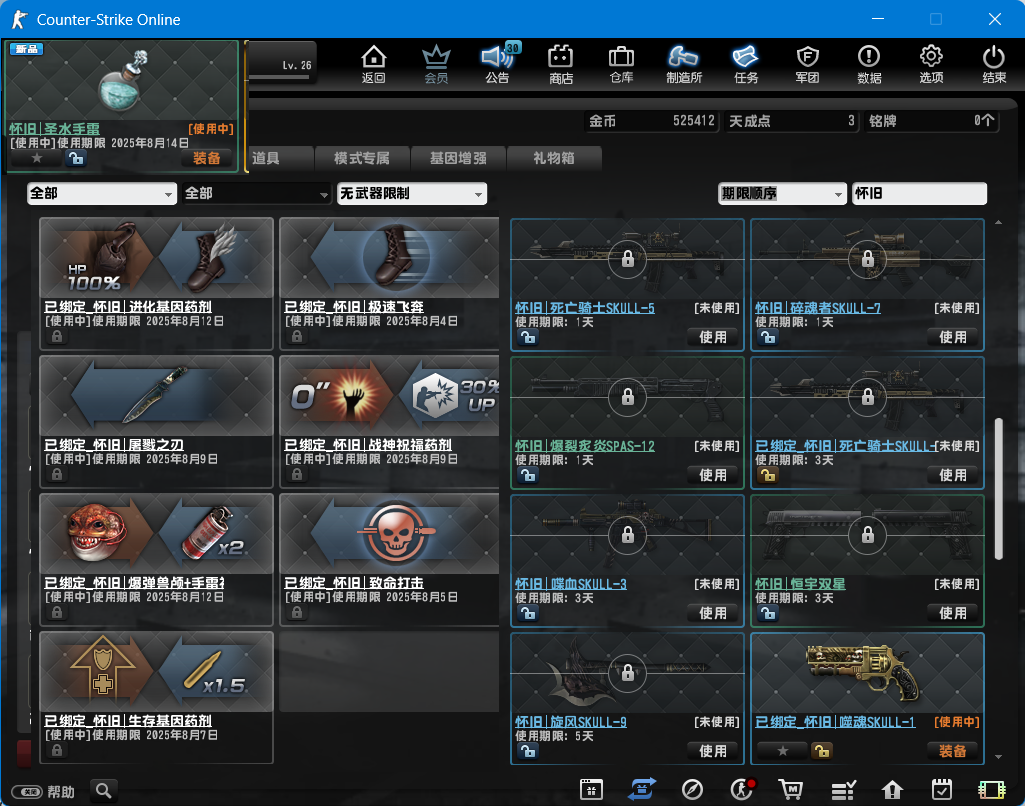Select the 战神祝福药剂 item card
The image size is (1025, 806).
coord(390,422)
